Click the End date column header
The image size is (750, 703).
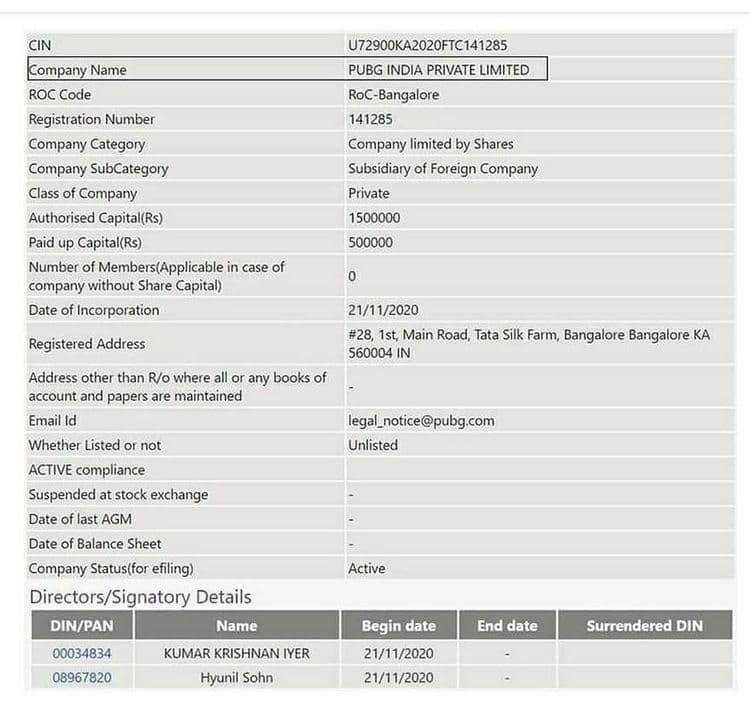pyautogui.click(x=507, y=626)
